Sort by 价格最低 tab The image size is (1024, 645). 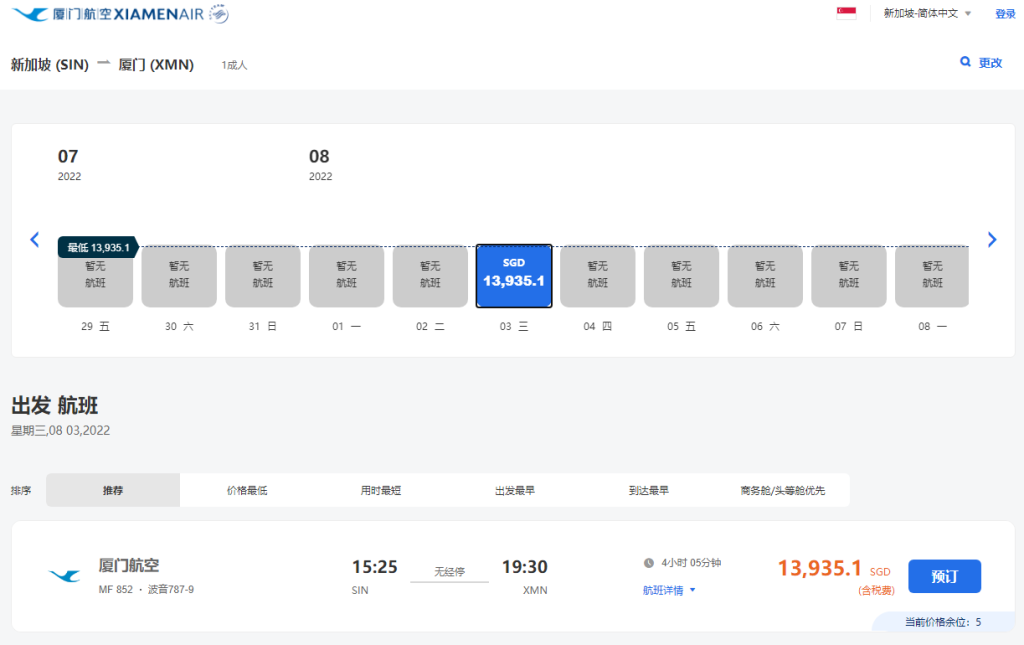pos(247,490)
